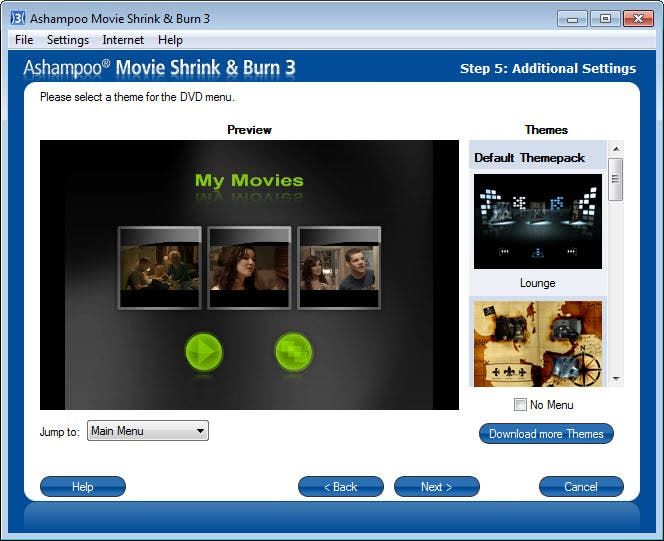Open the Jump to Main Menu dropdown
The width and height of the screenshot is (664, 541).
pyautogui.click(x=148, y=431)
